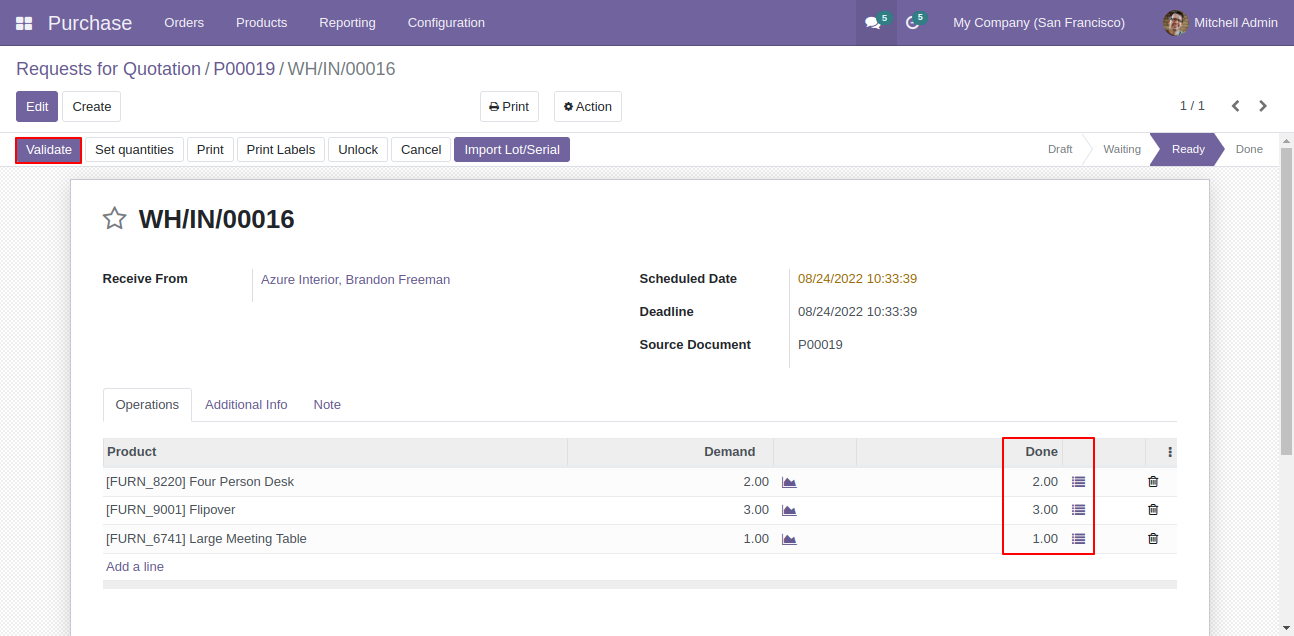Viewport: 1294px width, 636px height.
Task: Click Source Document value P00019
Action: coord(820,345)
